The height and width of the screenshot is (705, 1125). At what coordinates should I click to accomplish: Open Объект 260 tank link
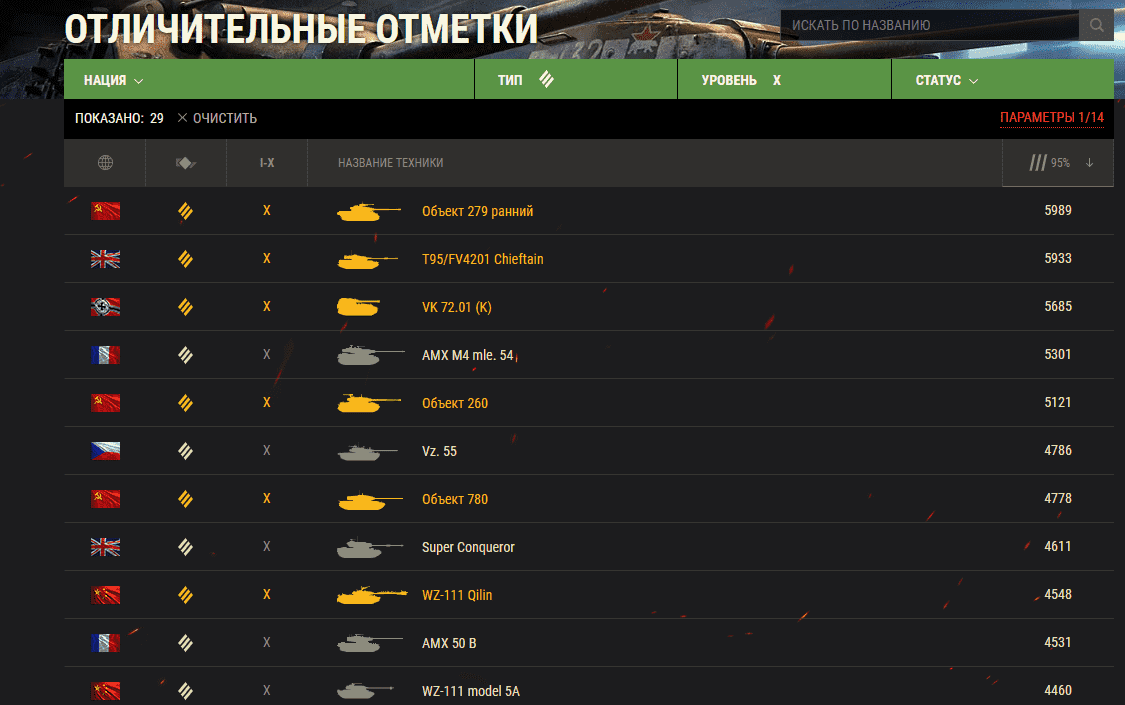[x=455, y=404]
